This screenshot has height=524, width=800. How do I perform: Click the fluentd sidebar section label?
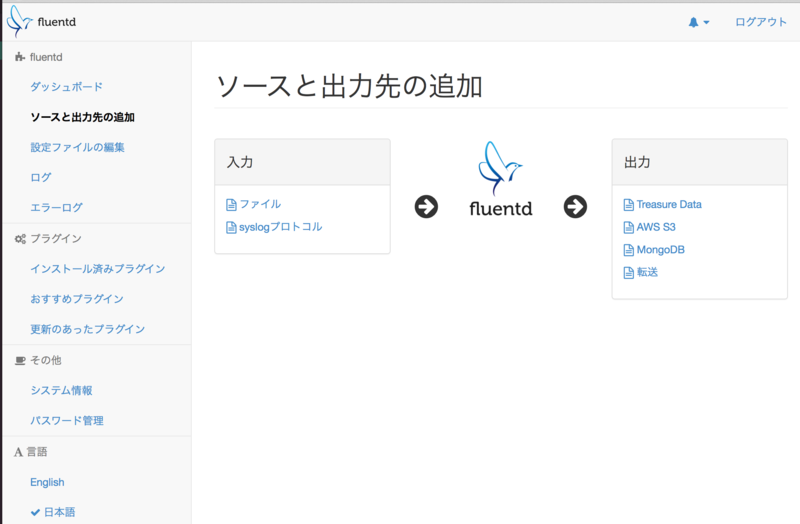46,57
